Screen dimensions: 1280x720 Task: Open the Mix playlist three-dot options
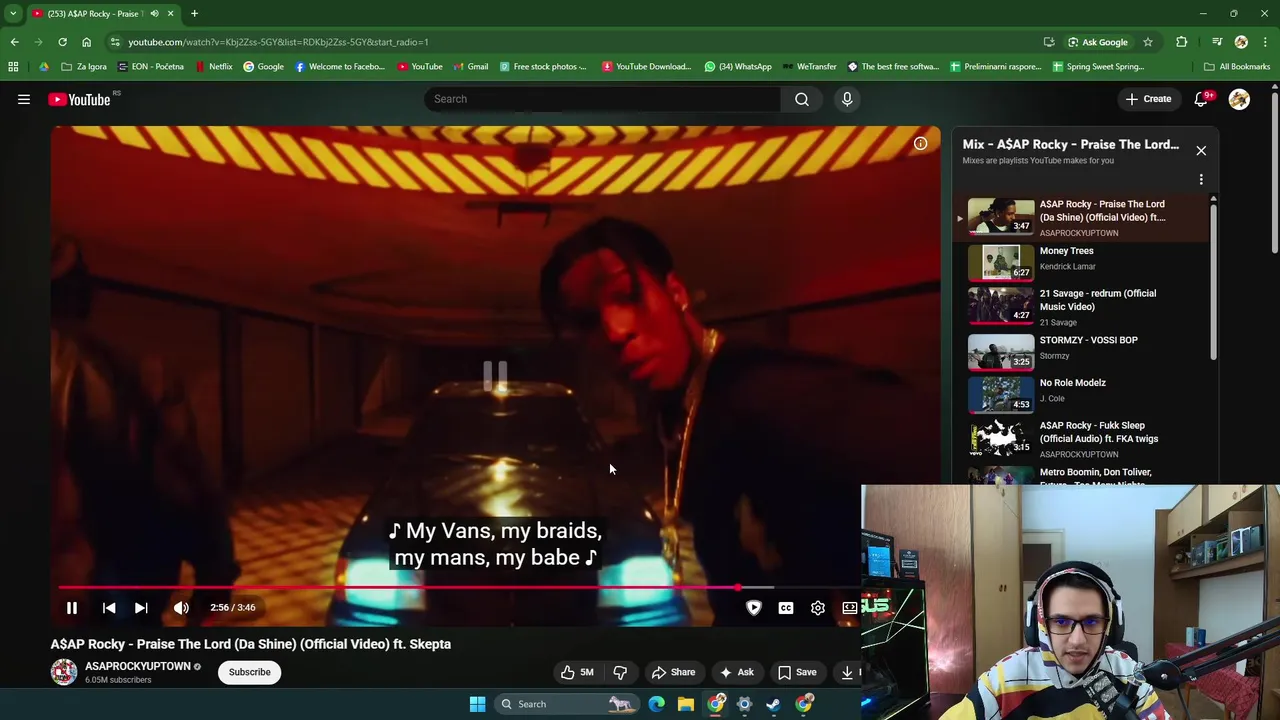coord(1201,180)
